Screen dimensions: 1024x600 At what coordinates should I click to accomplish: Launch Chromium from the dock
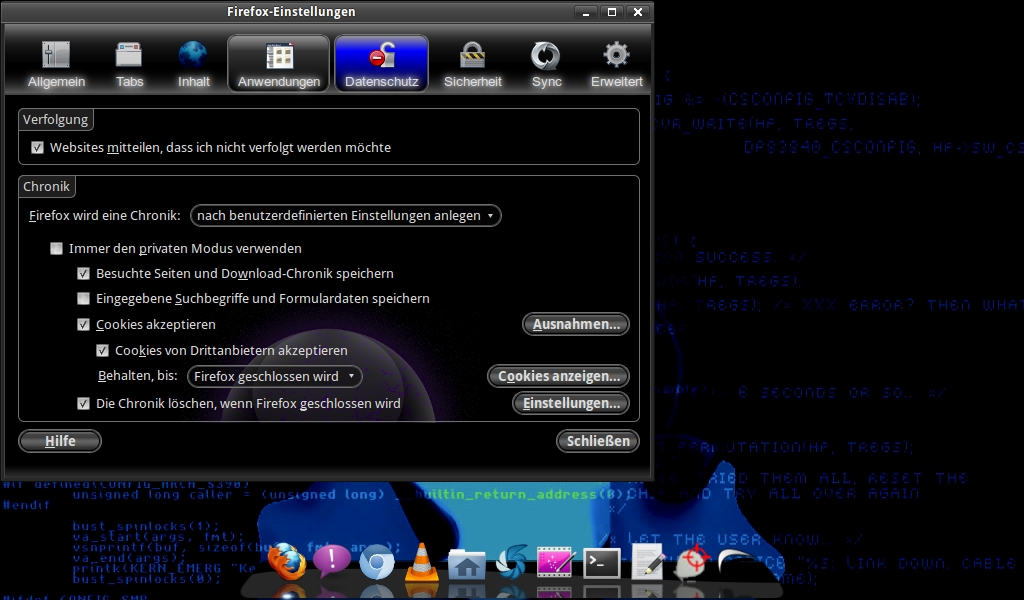point(377,562)
